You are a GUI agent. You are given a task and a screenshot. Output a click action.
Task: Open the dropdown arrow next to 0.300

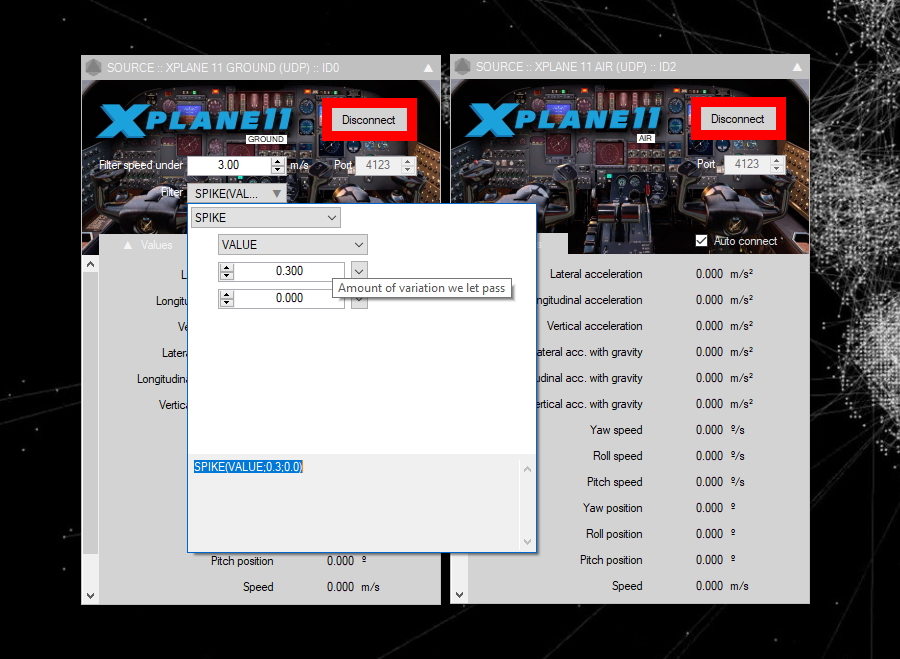click(x=359, y=271)
